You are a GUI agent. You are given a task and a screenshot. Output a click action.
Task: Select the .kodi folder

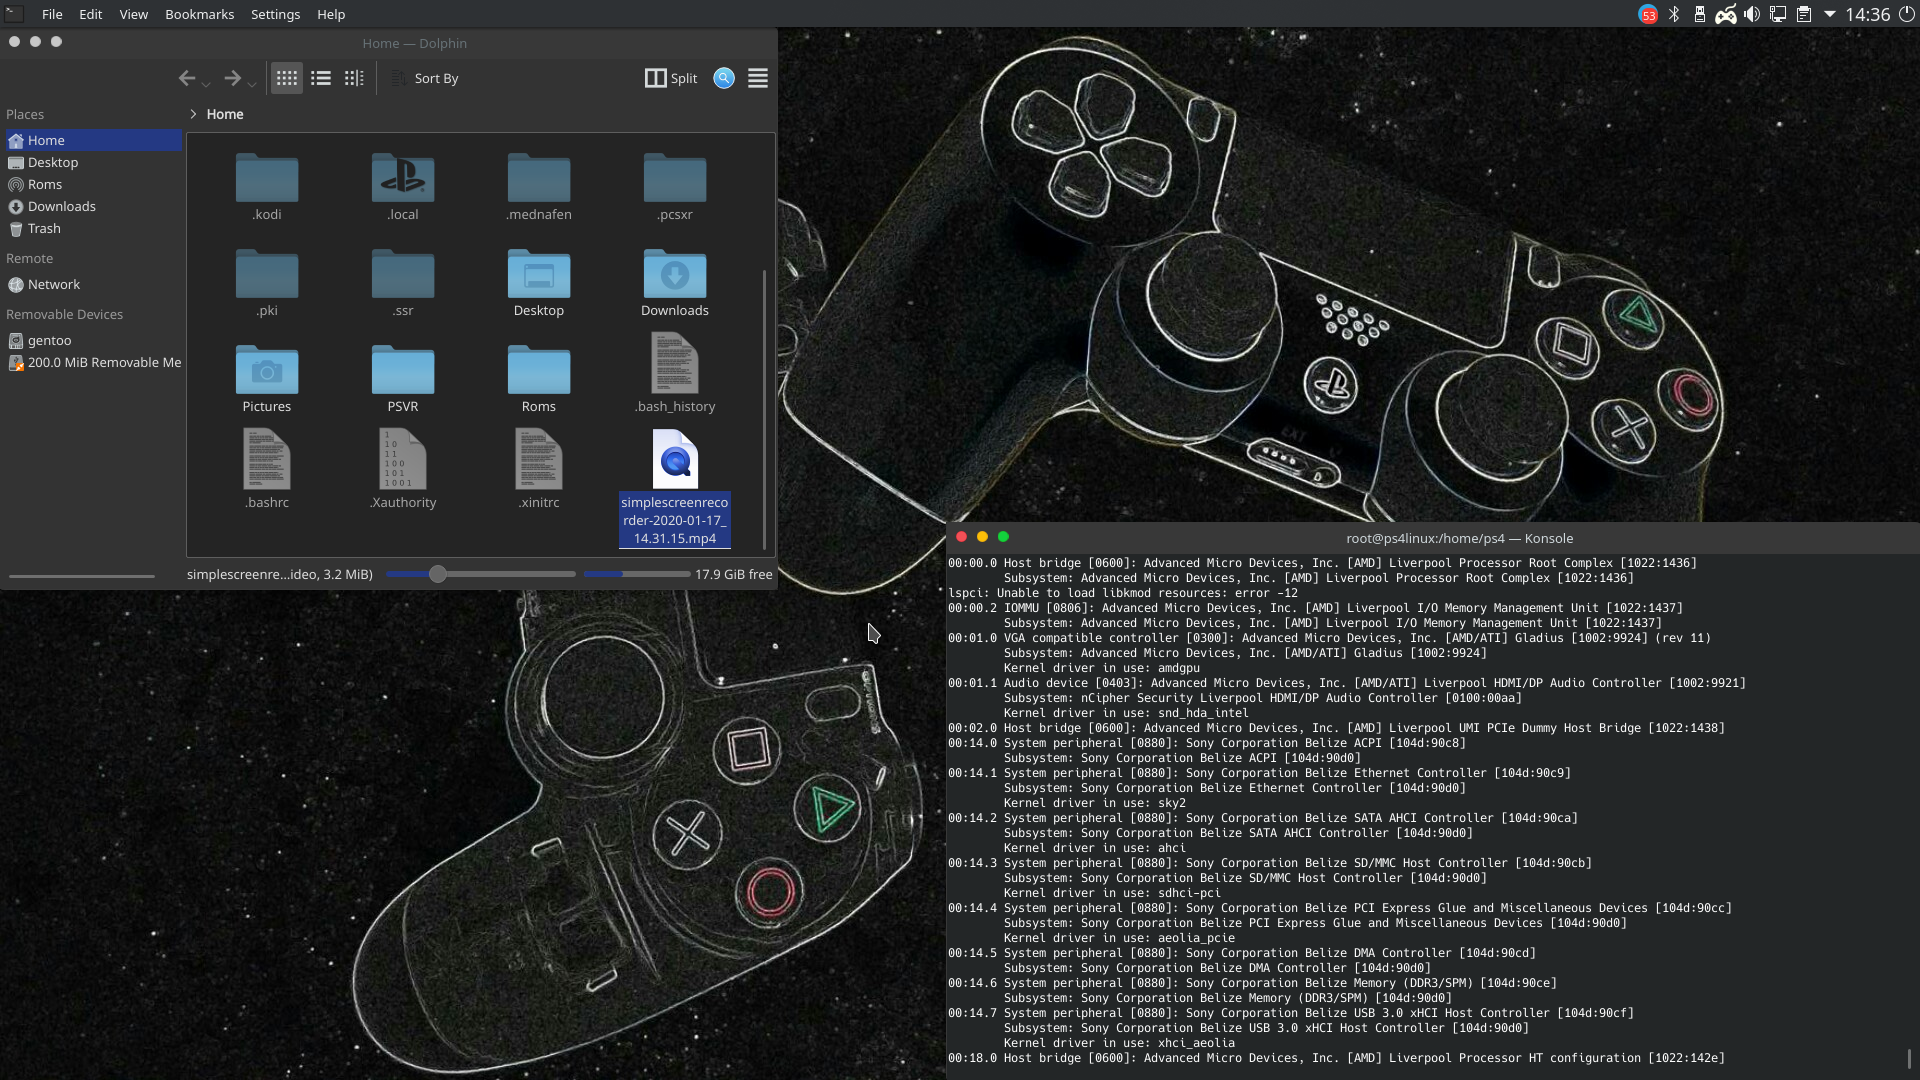pyautogui.click(x=267, y=187)
